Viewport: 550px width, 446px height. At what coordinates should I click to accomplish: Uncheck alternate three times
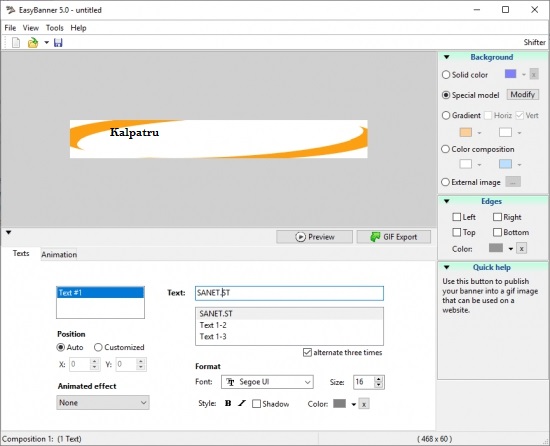(x=307, y=352)
